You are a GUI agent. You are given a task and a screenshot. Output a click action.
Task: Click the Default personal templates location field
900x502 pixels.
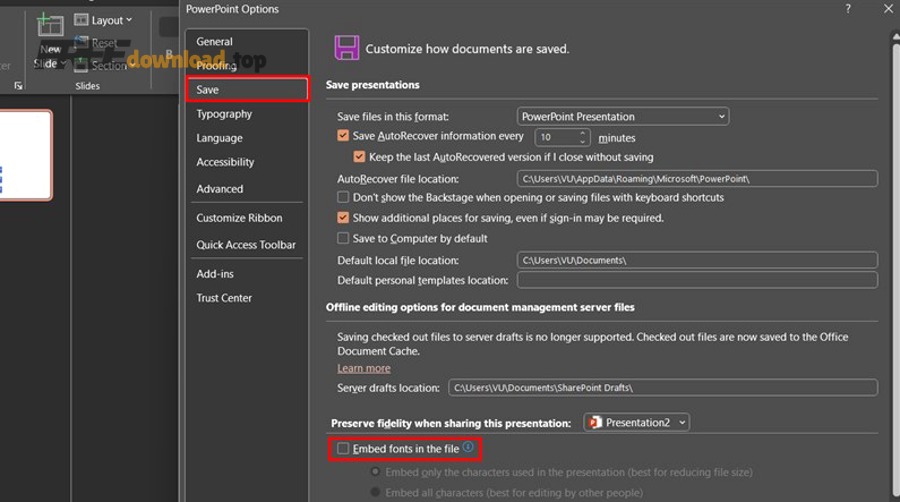point(697,280)
